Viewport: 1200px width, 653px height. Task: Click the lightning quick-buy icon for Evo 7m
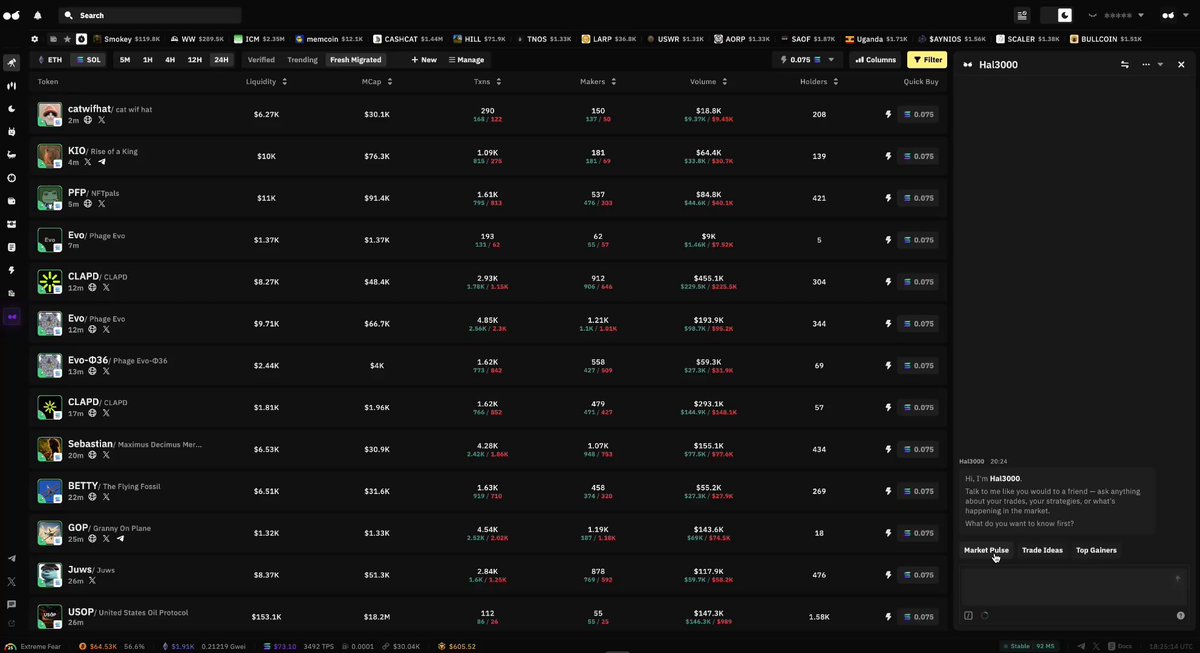click(x=888, y=240)
